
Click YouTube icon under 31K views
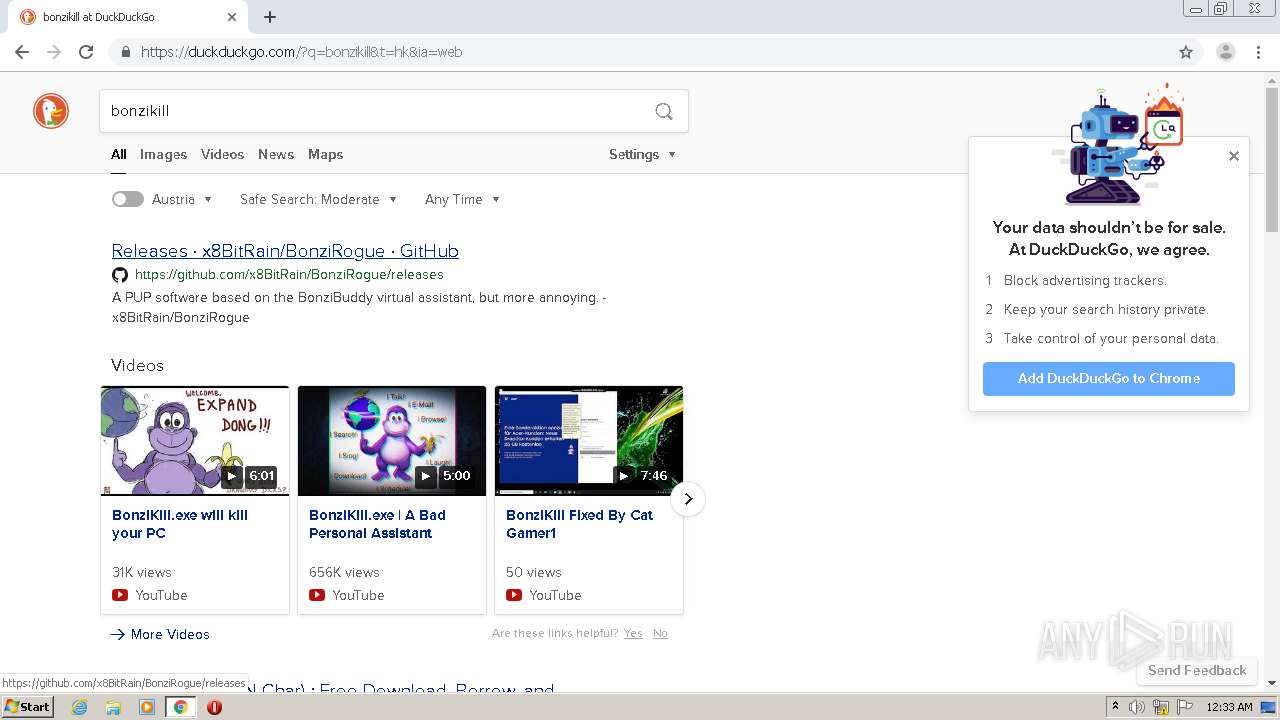click(x=120, y=595)
